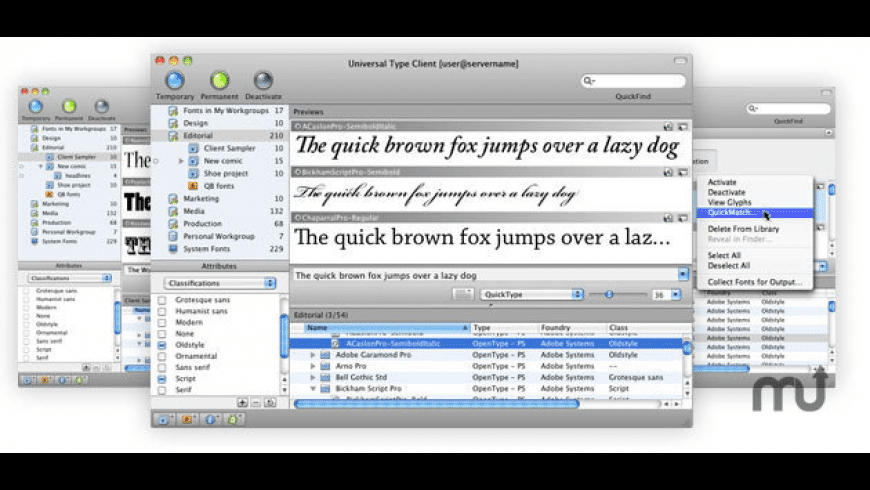Open the QuickType preview type dropdown
870x490 pixels.
(531, 295)
